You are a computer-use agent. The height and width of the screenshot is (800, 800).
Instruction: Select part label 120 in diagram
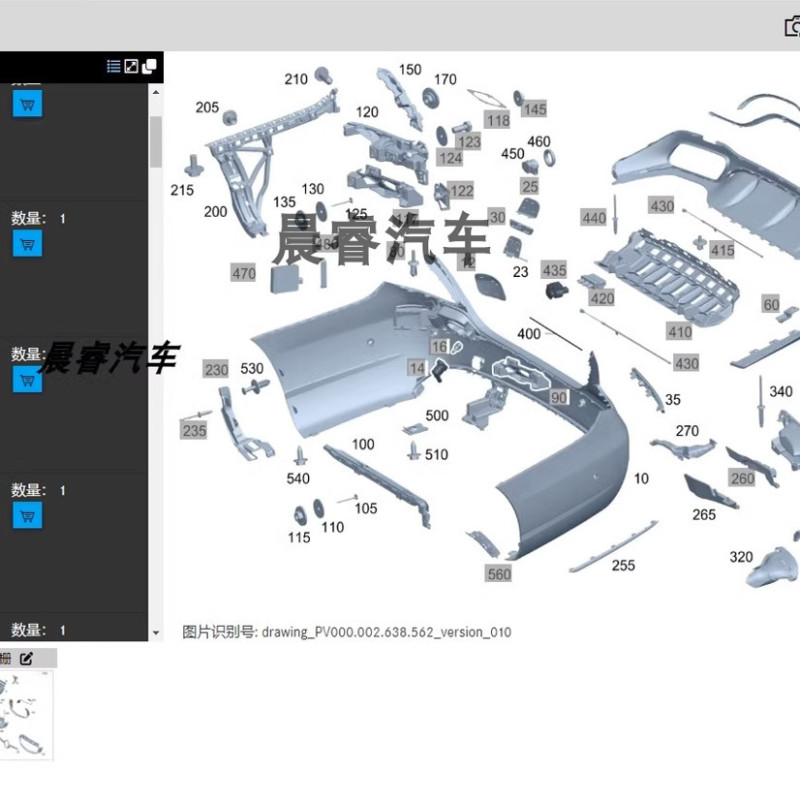click(367, 112)
